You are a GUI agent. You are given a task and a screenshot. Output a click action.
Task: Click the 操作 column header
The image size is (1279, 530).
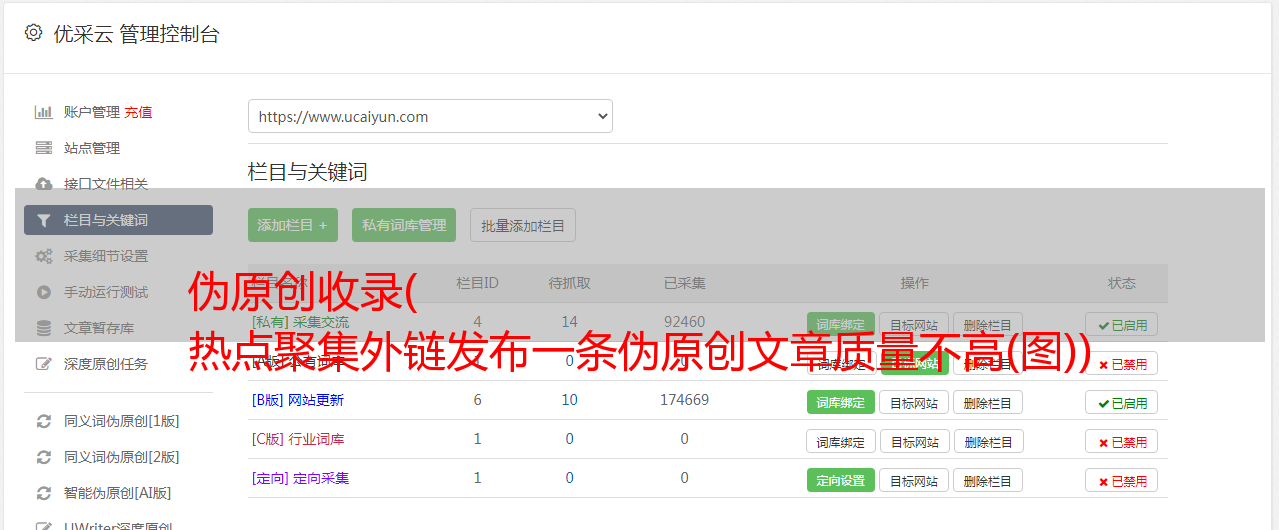[914, 283]
